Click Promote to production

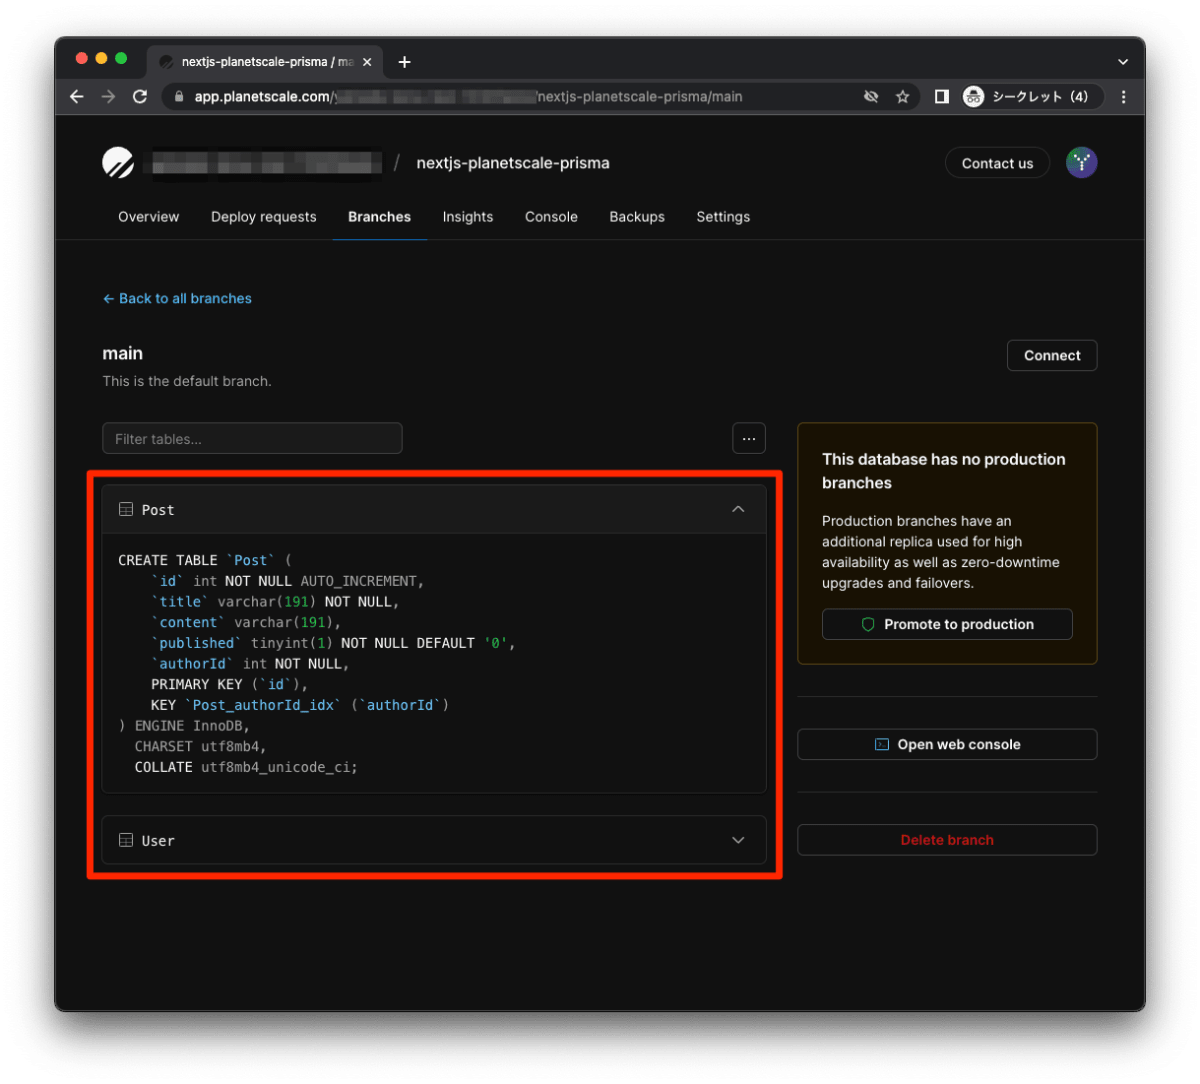point(947,624)
